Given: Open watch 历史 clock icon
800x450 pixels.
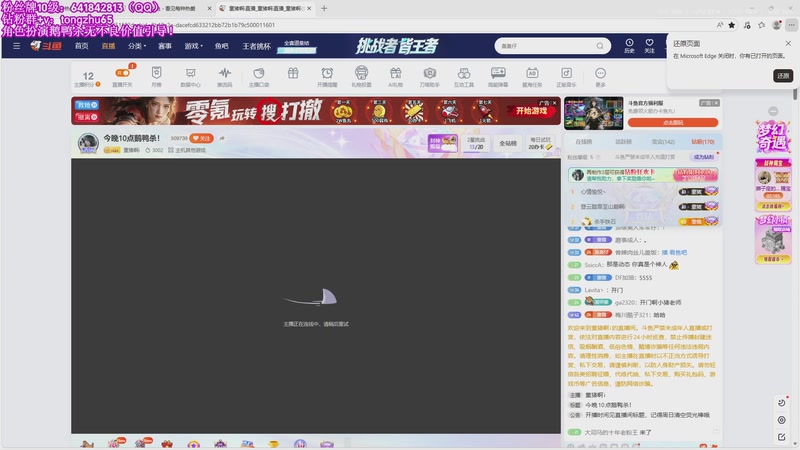Looking at the screenshot, I should (x=630, y=46).
